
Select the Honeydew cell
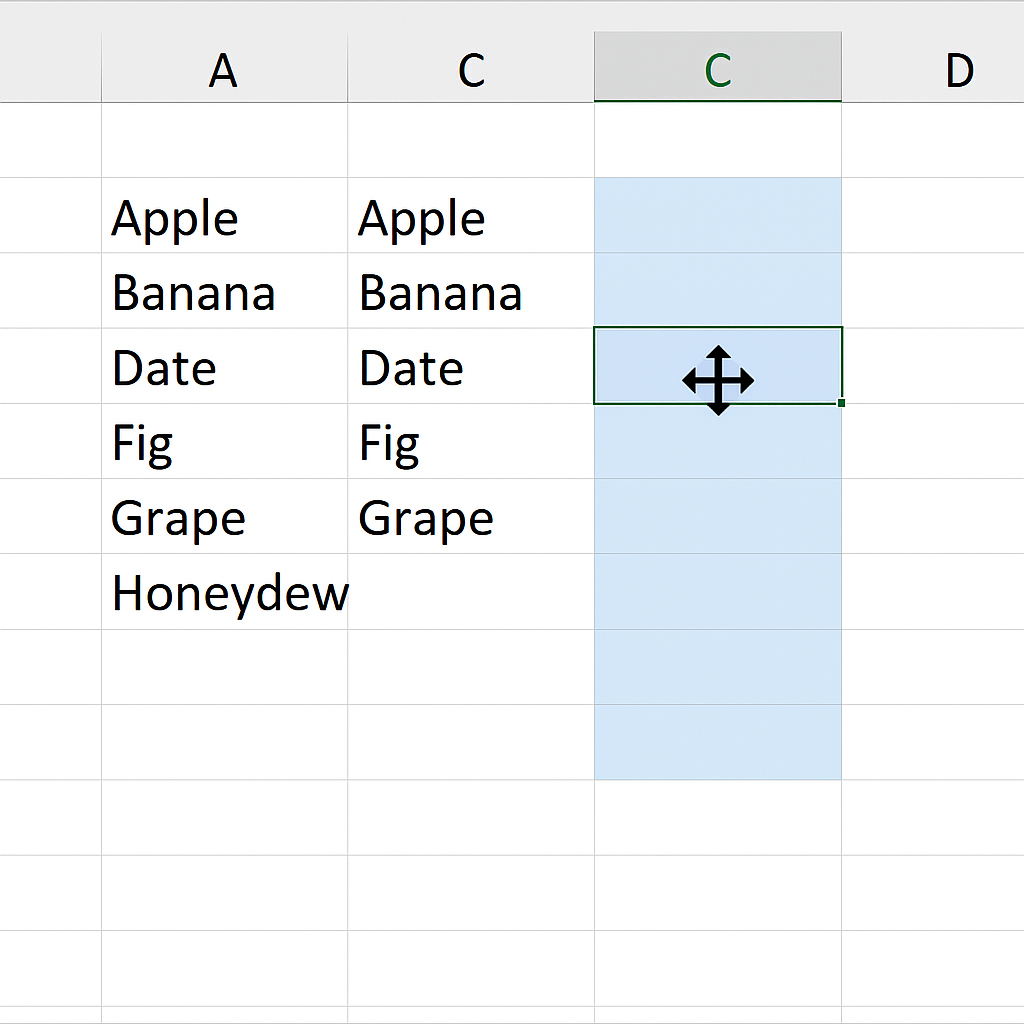click(x=224, y=592)
